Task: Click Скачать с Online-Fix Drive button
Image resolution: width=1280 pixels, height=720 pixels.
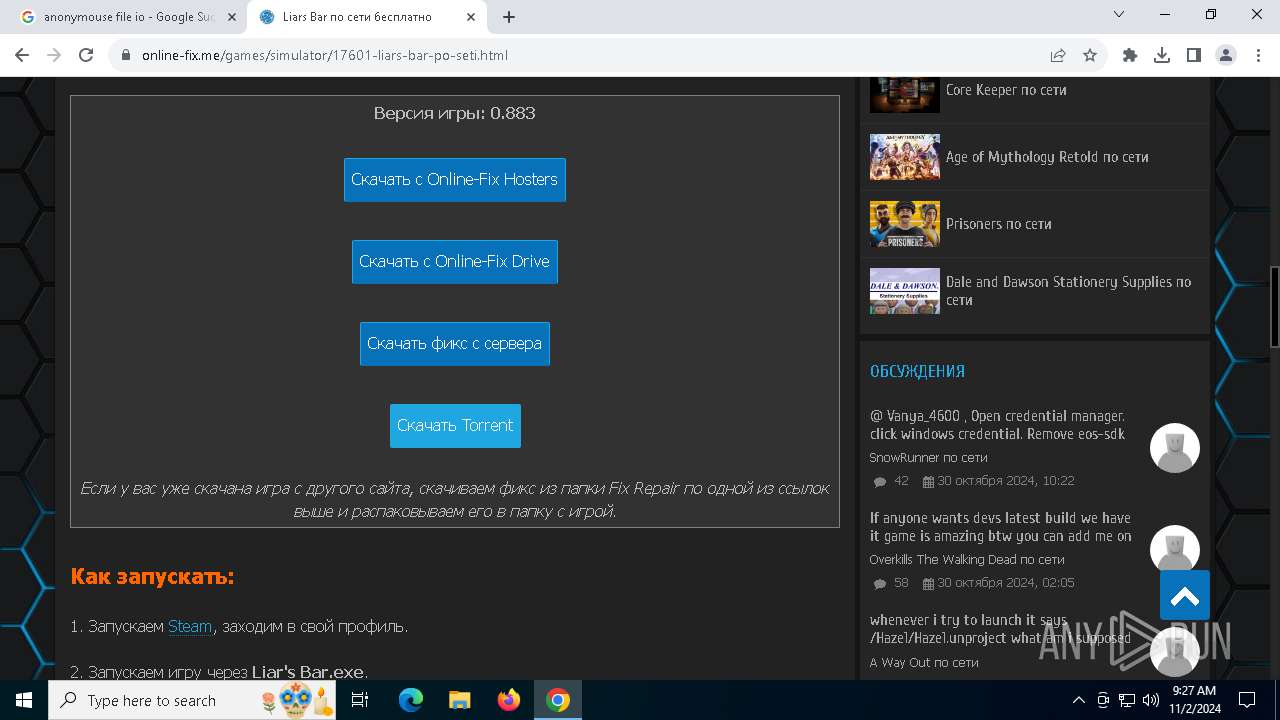Action: (455, 262)
